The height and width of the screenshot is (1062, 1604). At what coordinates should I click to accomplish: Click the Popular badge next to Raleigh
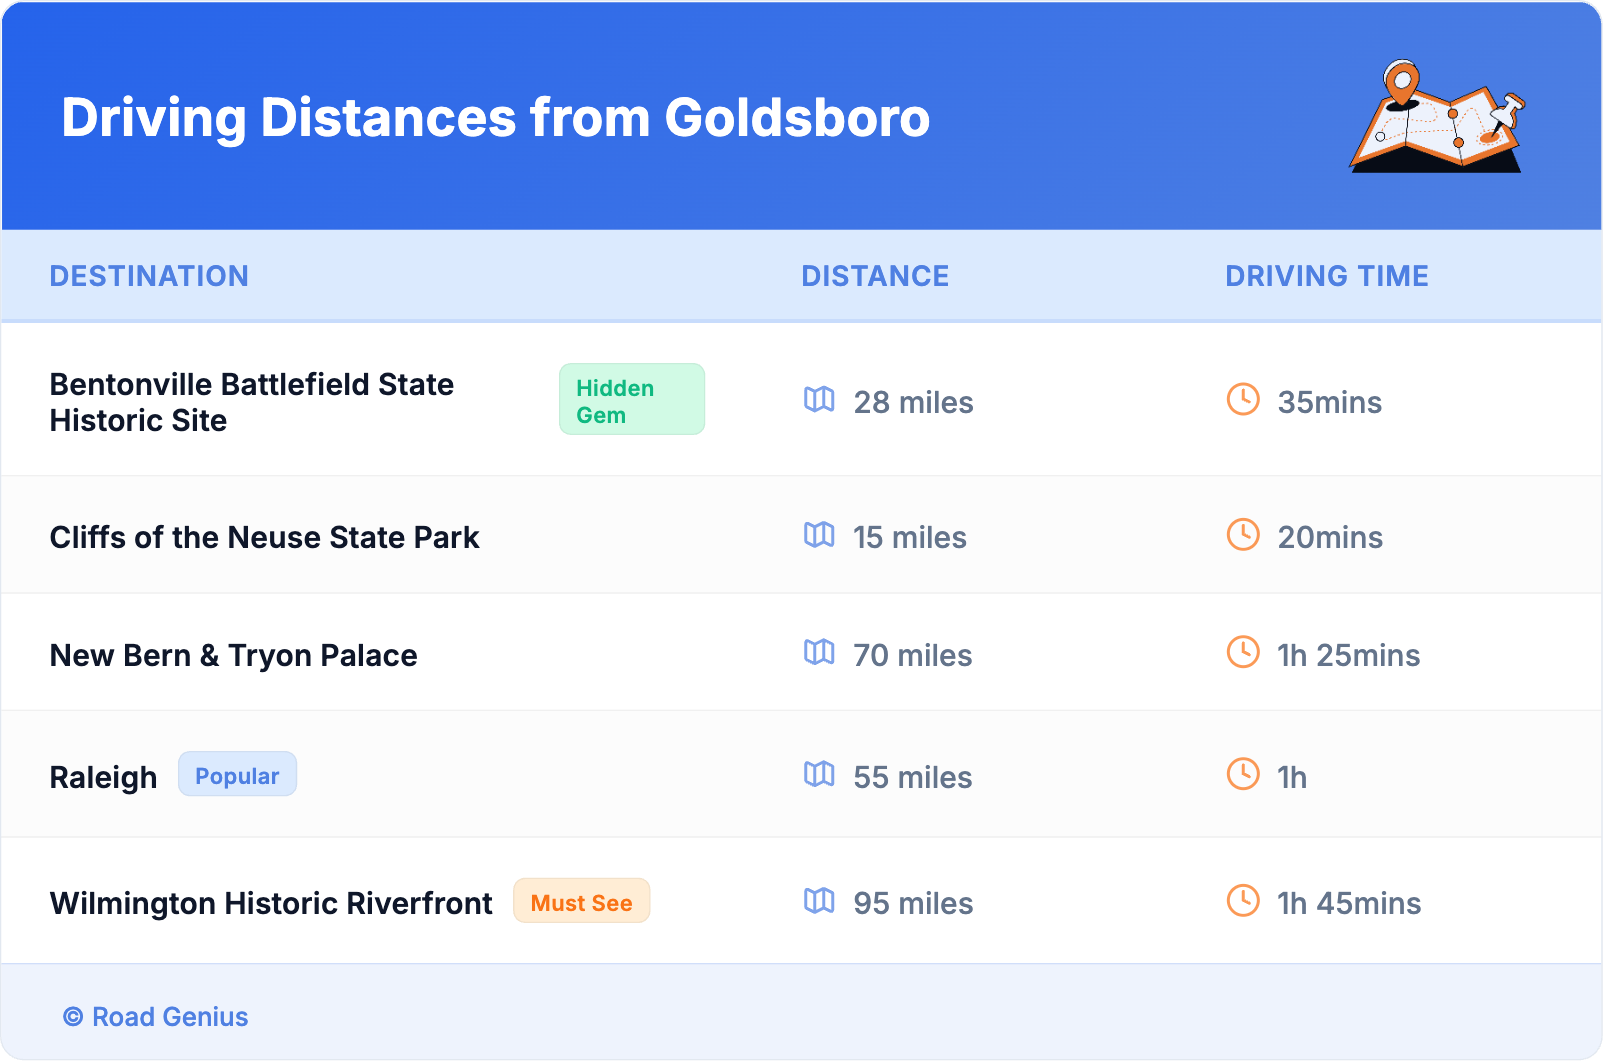point(237,775)
